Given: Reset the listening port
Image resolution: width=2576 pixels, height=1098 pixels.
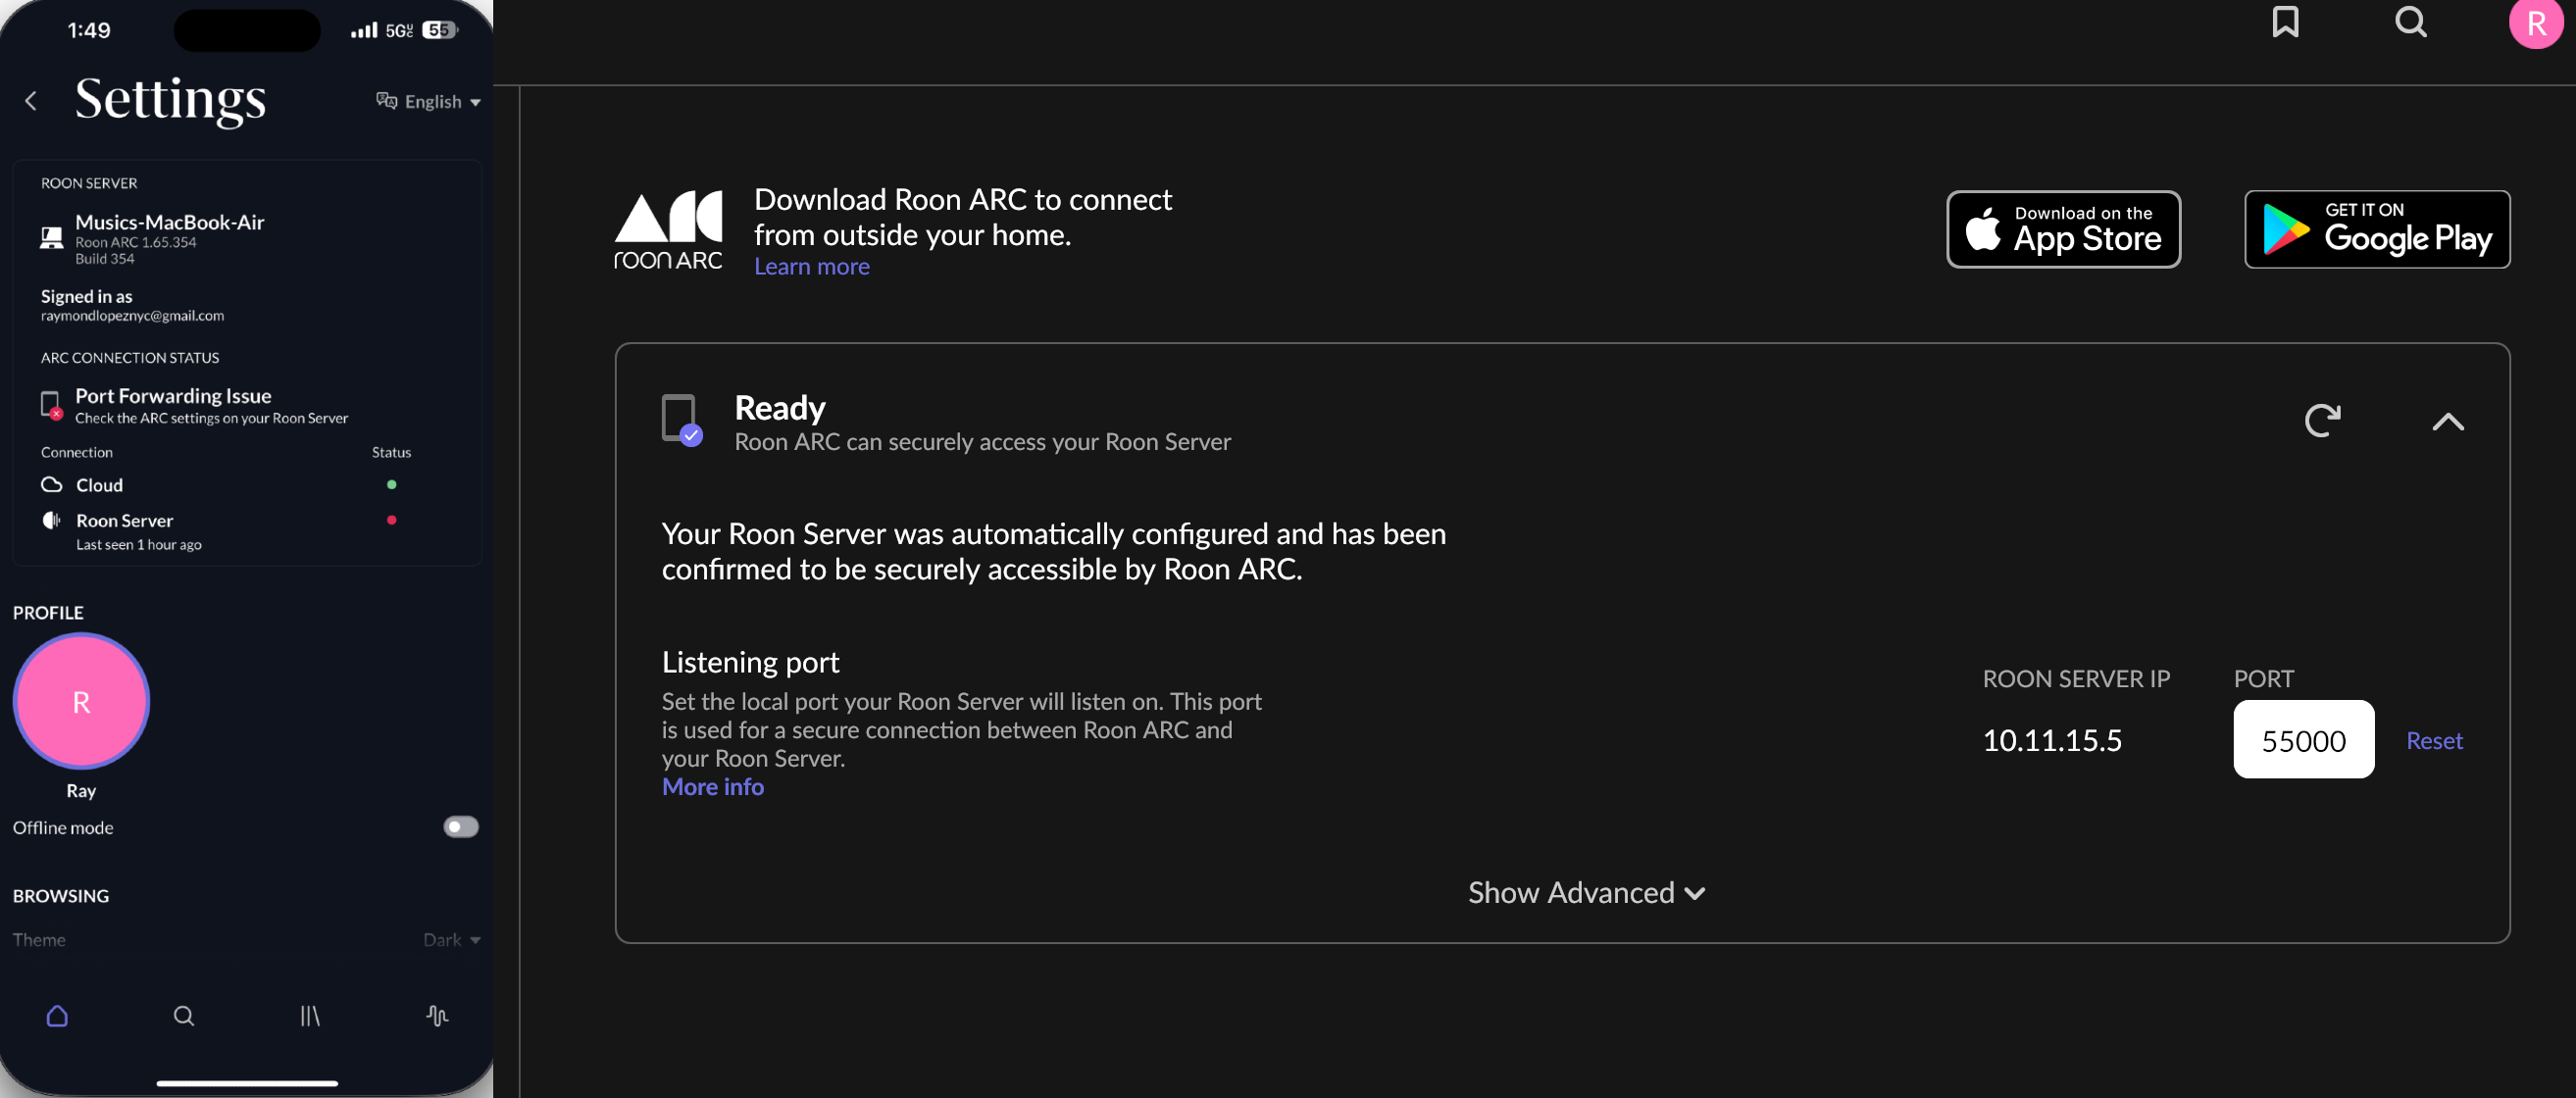Looking at the screenshot, I should (x=2433, y=740).
